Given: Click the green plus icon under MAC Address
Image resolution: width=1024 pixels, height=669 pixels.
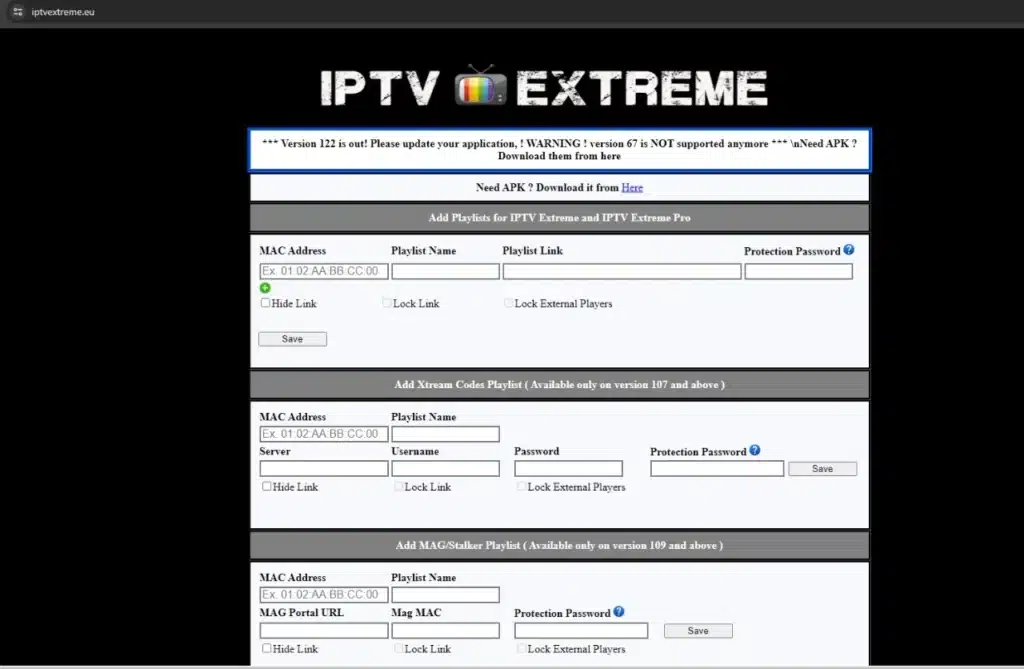Looking at the screenshot, I should (265, 288).
